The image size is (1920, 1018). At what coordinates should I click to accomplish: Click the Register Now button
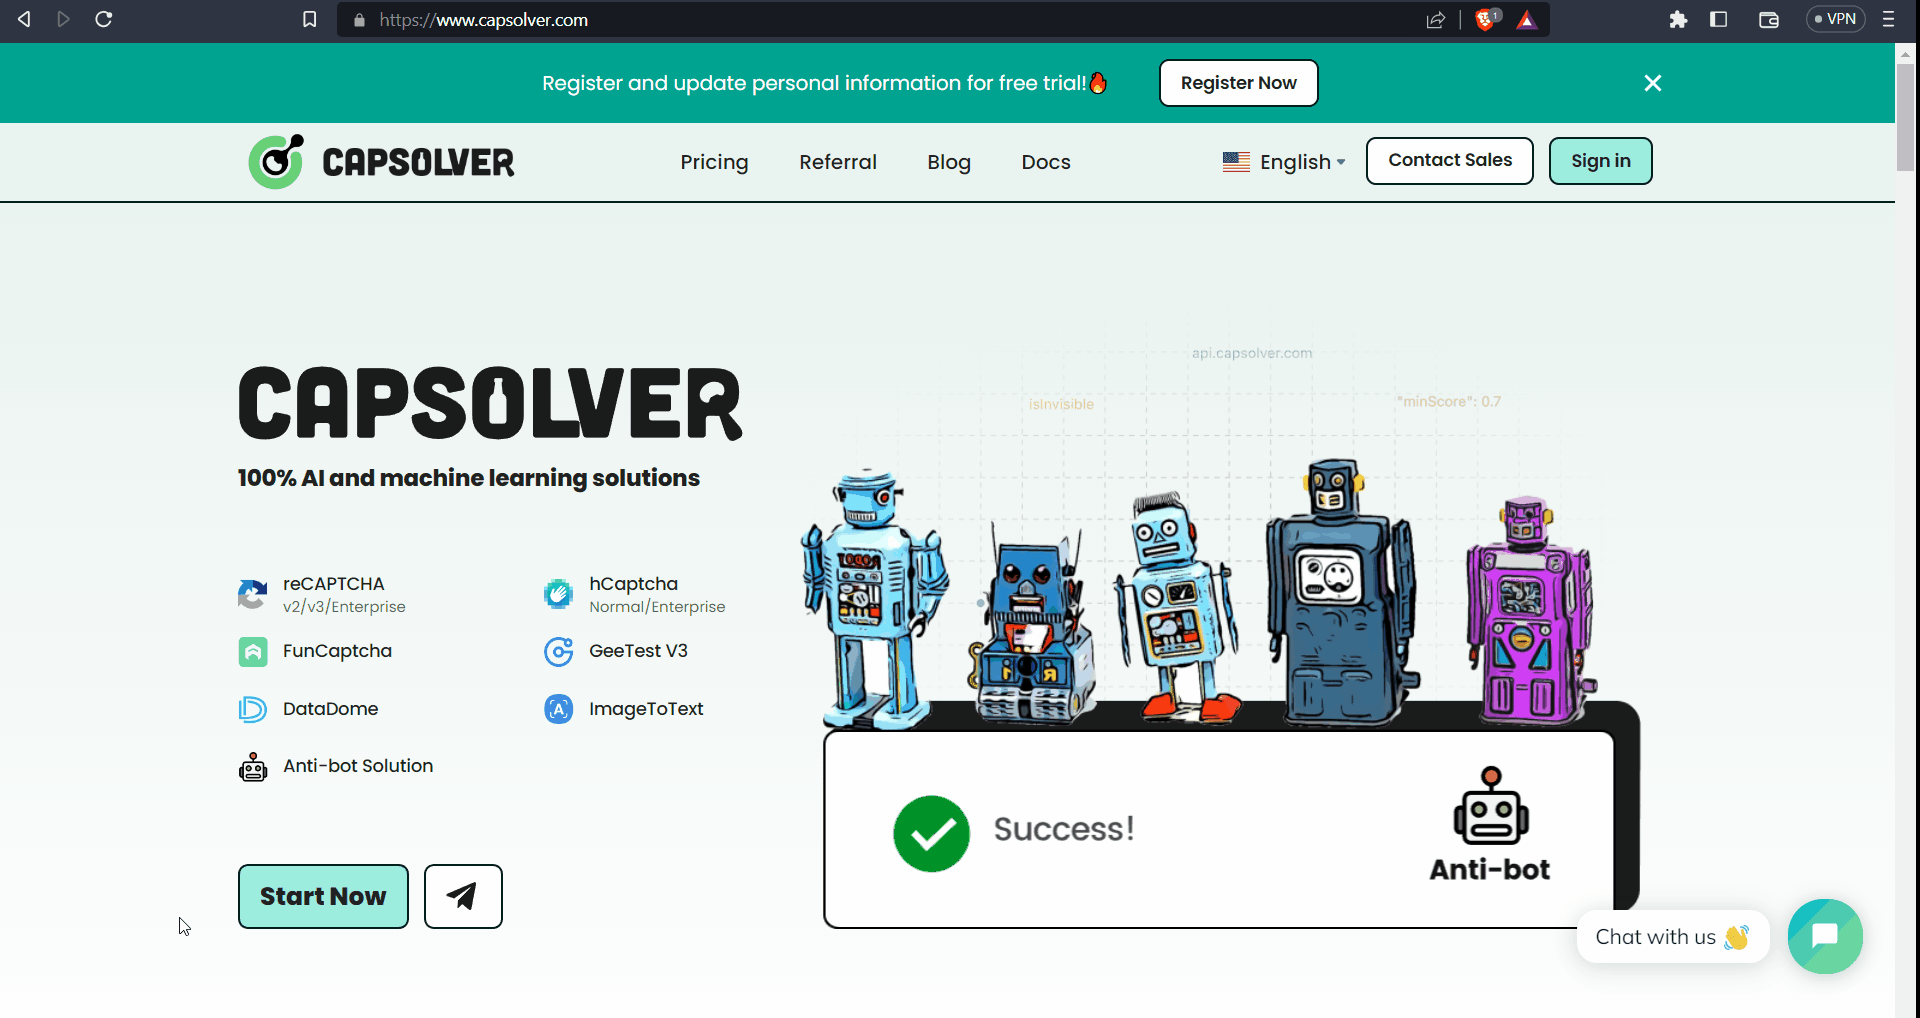pyautogui.click(x=1238, y=83)
